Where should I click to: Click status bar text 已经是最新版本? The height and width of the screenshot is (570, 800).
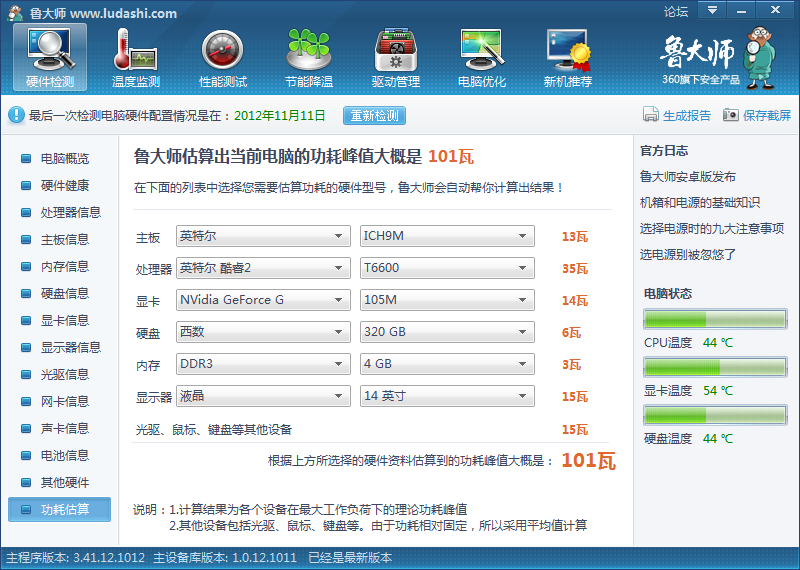(350, 558)
